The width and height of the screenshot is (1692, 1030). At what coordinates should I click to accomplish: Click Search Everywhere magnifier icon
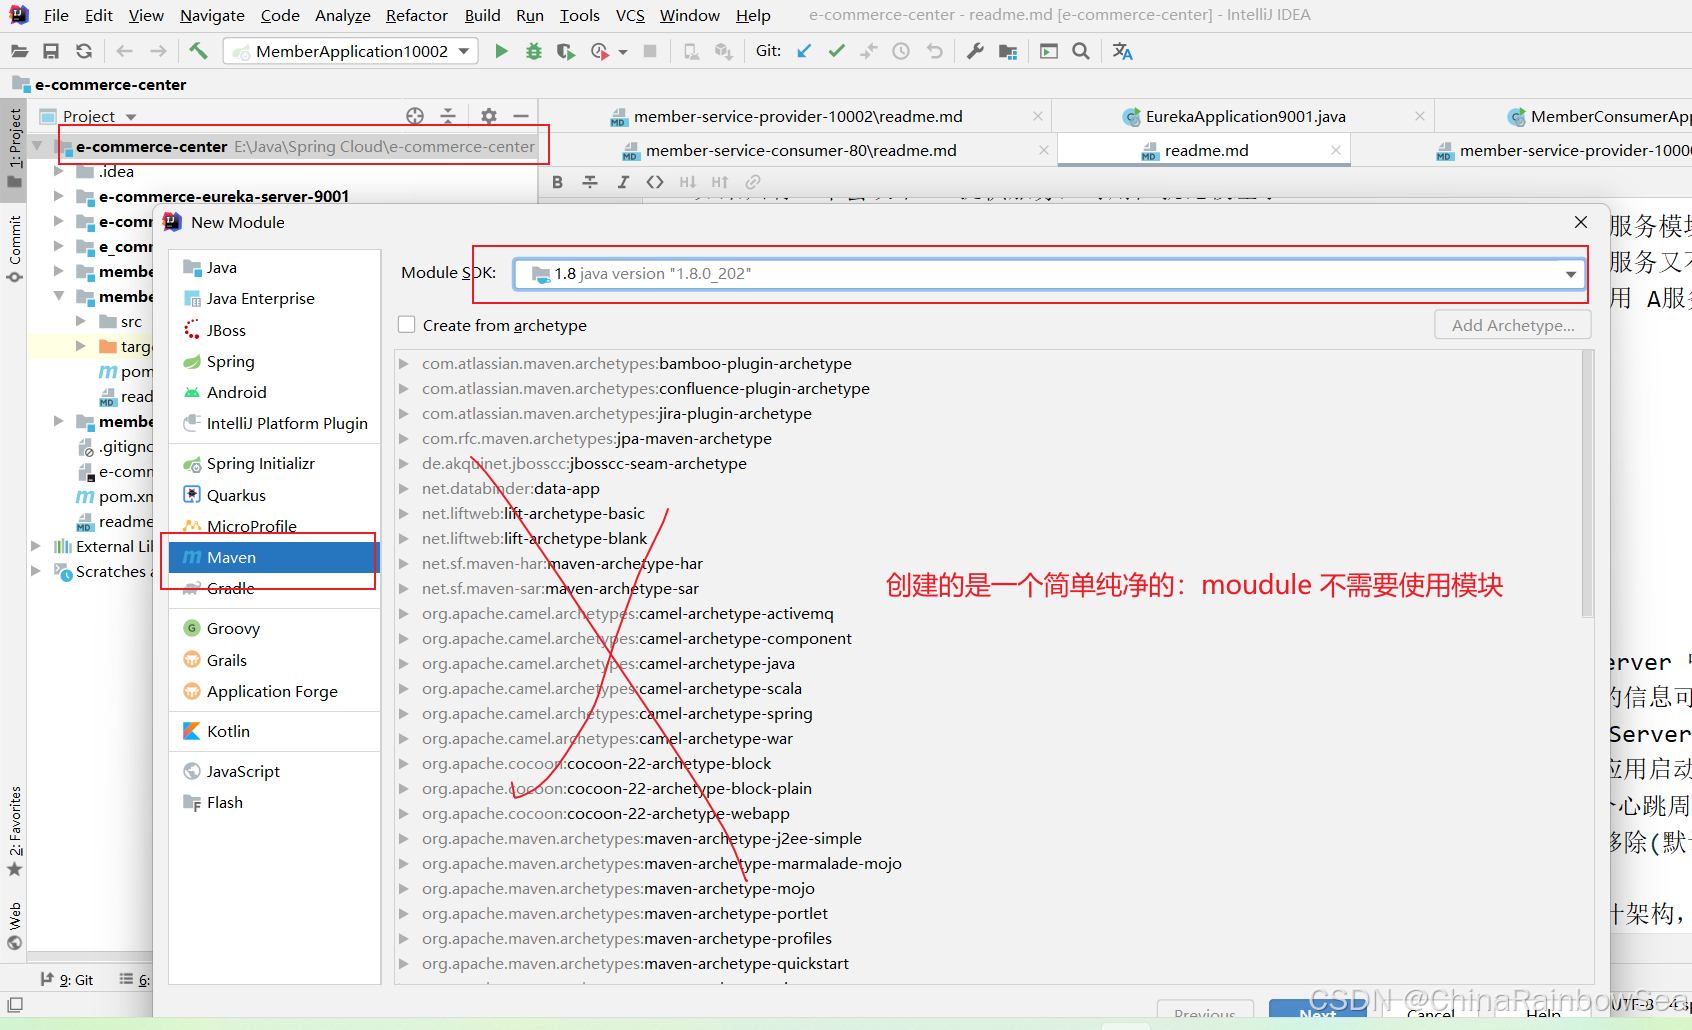1081,51
